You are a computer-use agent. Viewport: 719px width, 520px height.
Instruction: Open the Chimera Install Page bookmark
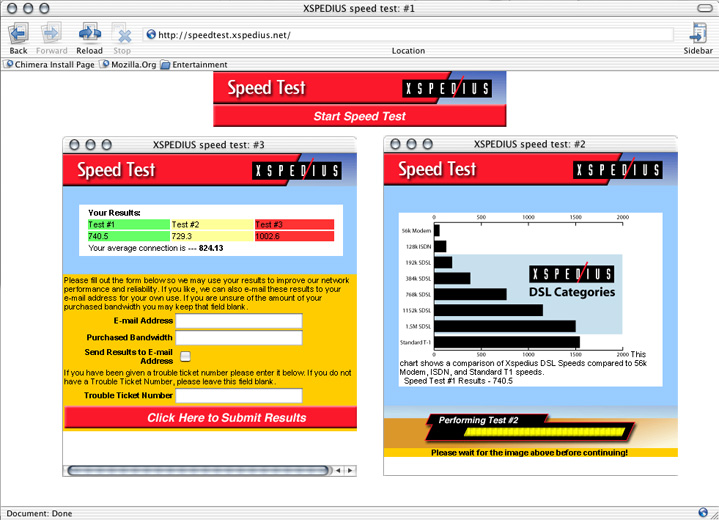click(x=51, y=65)
